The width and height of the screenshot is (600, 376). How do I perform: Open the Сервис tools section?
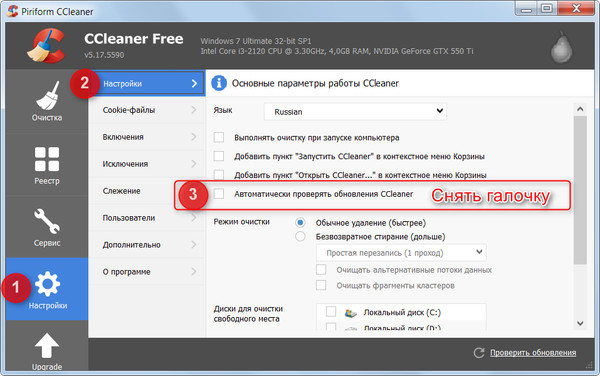point(47,228)
